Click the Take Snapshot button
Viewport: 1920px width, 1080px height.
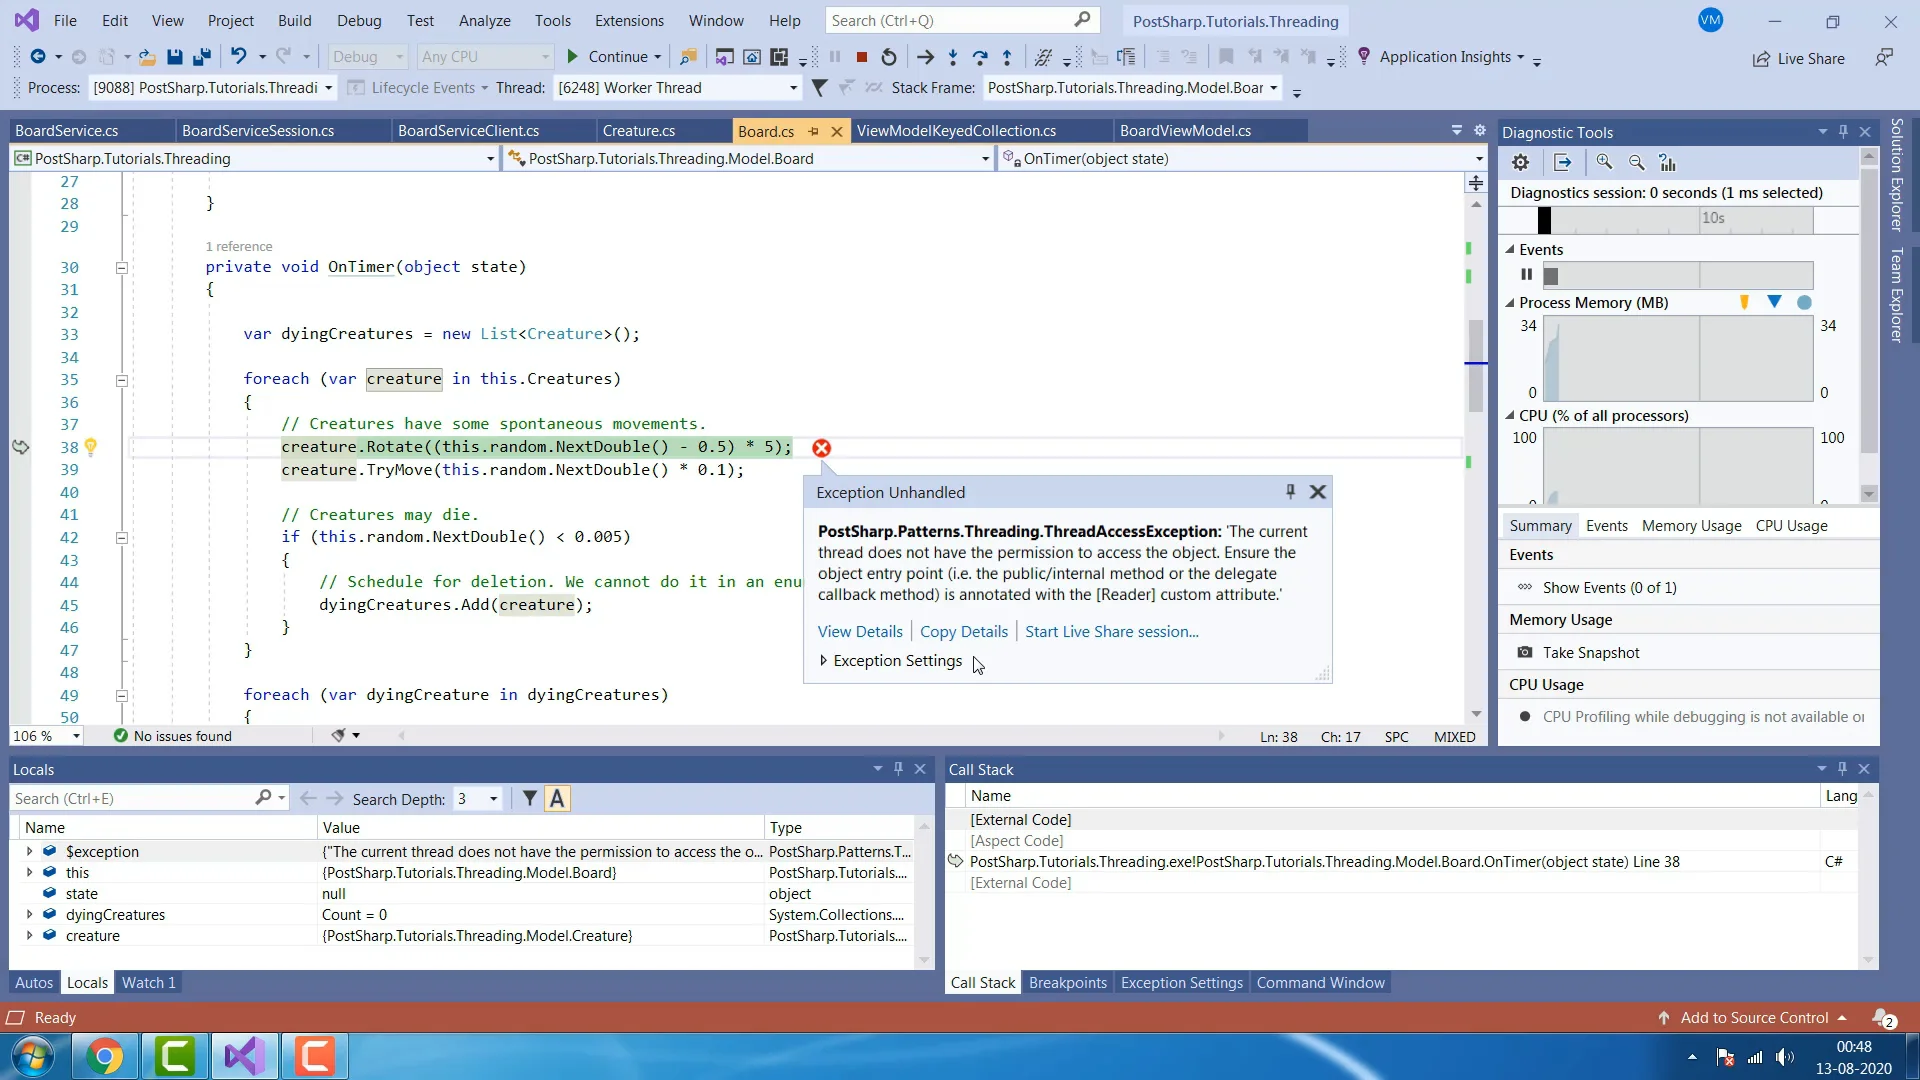[x=1592, y=652]
